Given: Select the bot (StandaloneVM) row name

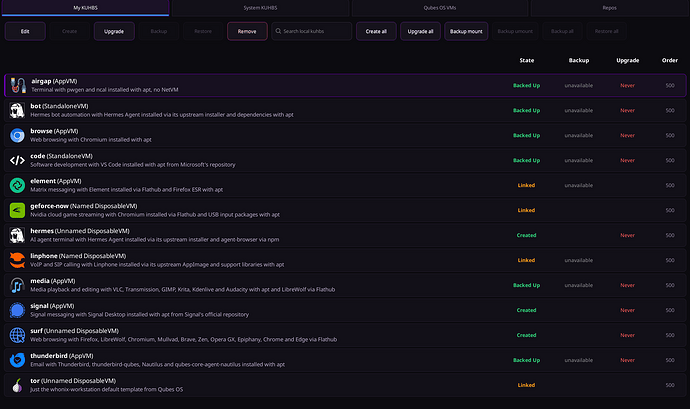Looking at the screenshot, I should (59, 106).
